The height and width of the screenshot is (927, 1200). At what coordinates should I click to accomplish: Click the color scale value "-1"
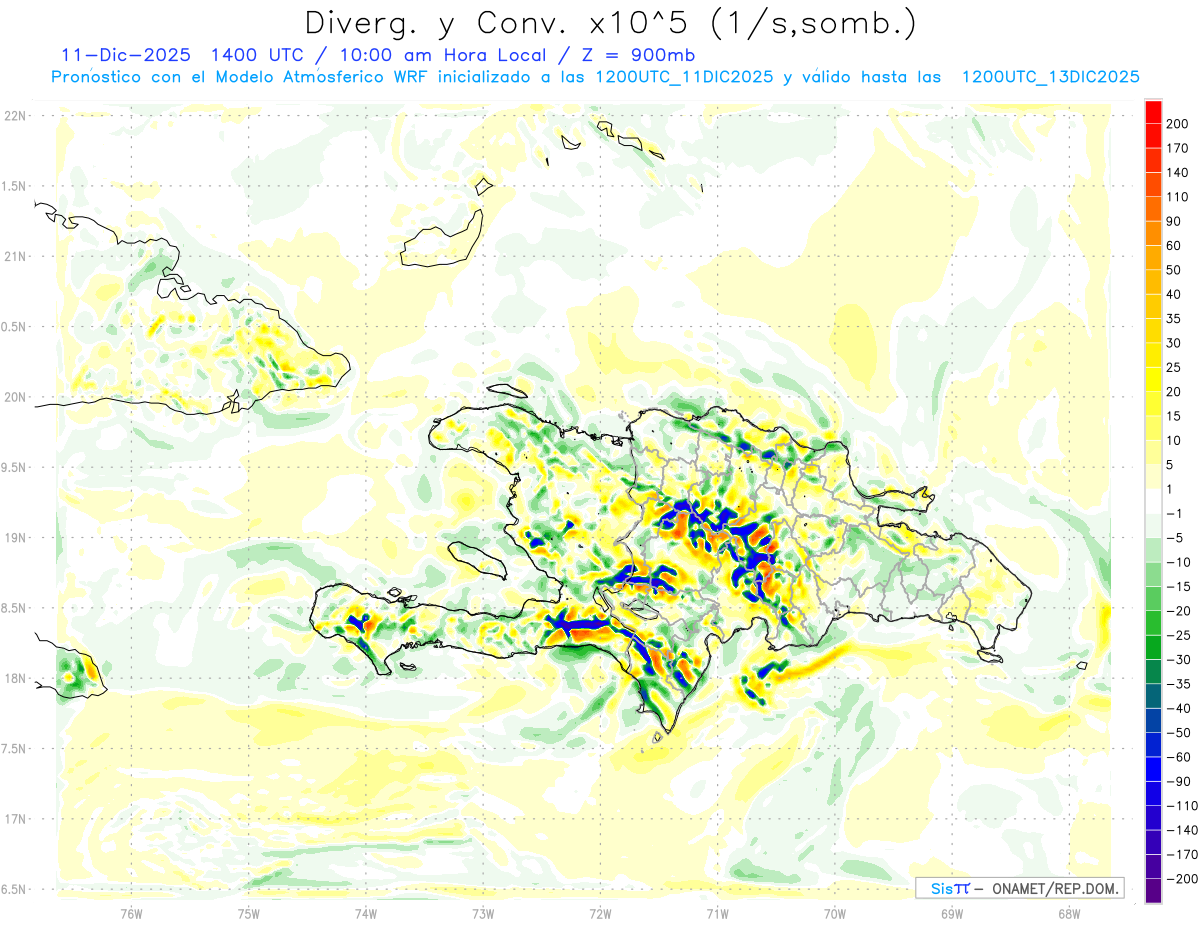[x=1176, y=513]
